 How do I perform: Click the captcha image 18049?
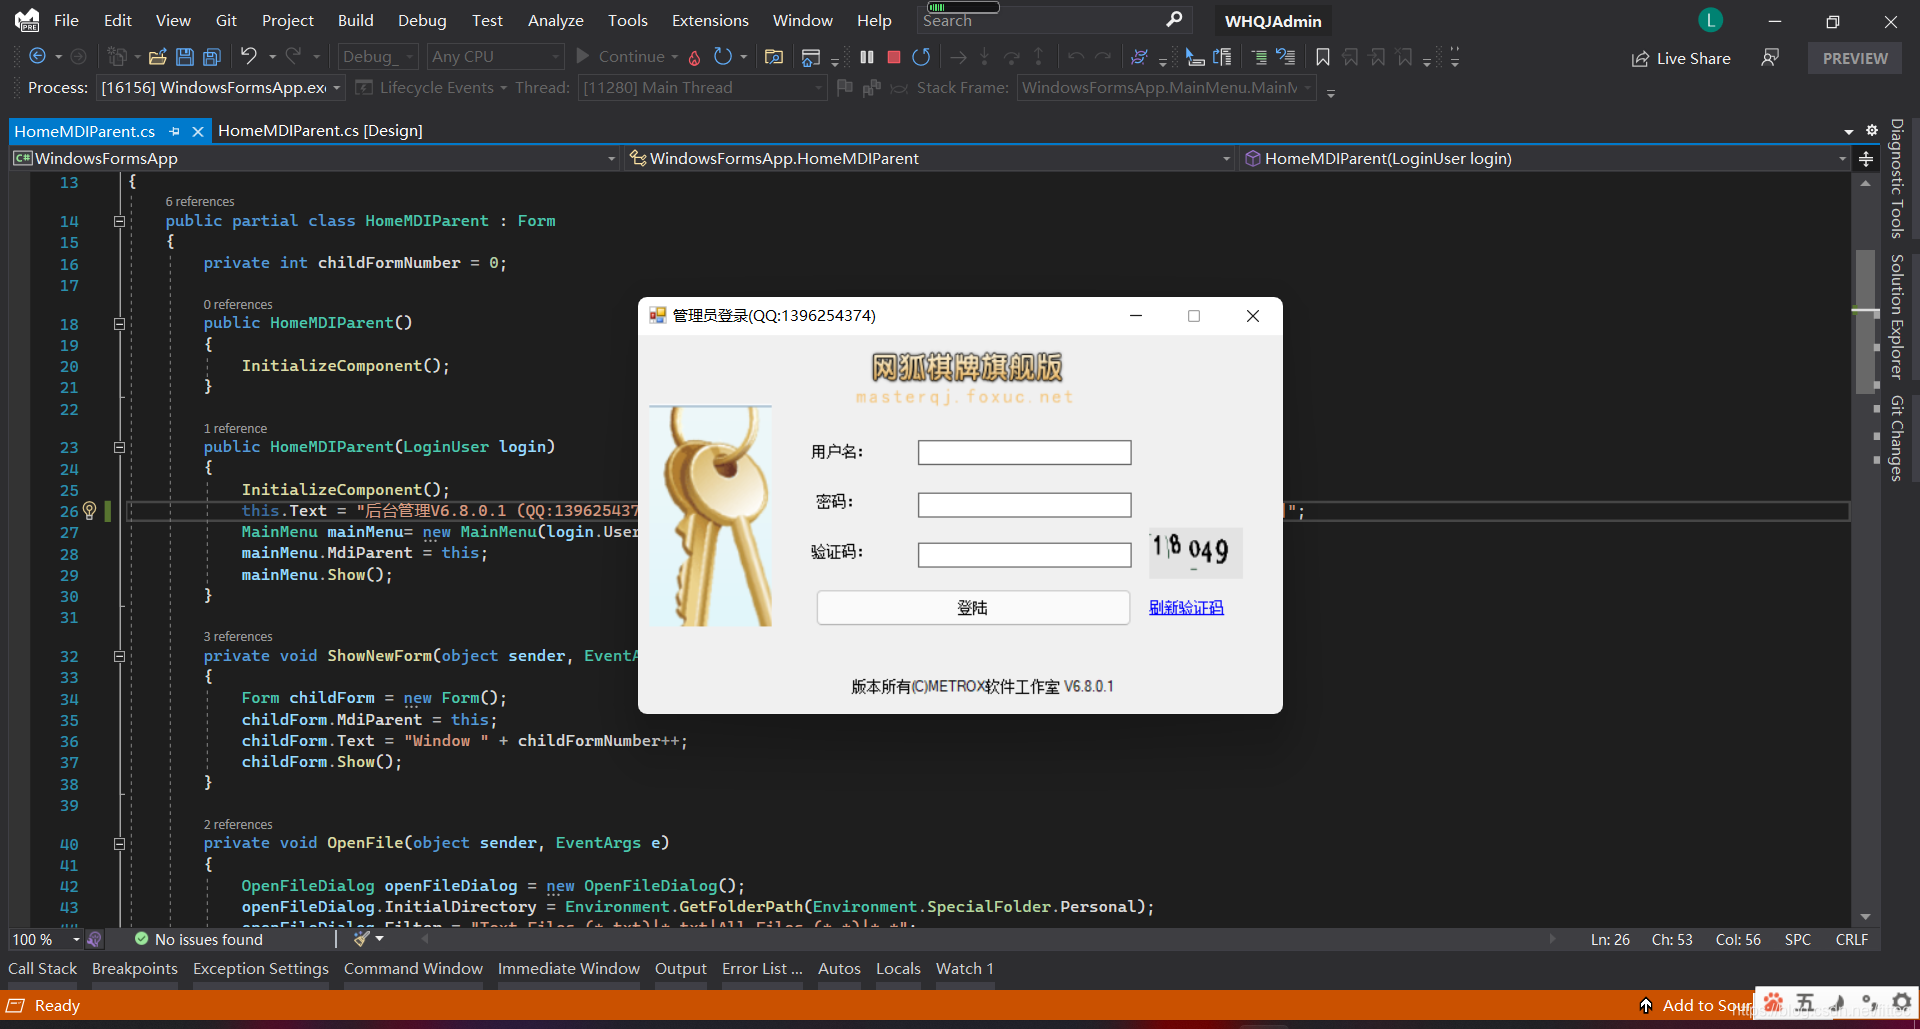coord(1195,553)
